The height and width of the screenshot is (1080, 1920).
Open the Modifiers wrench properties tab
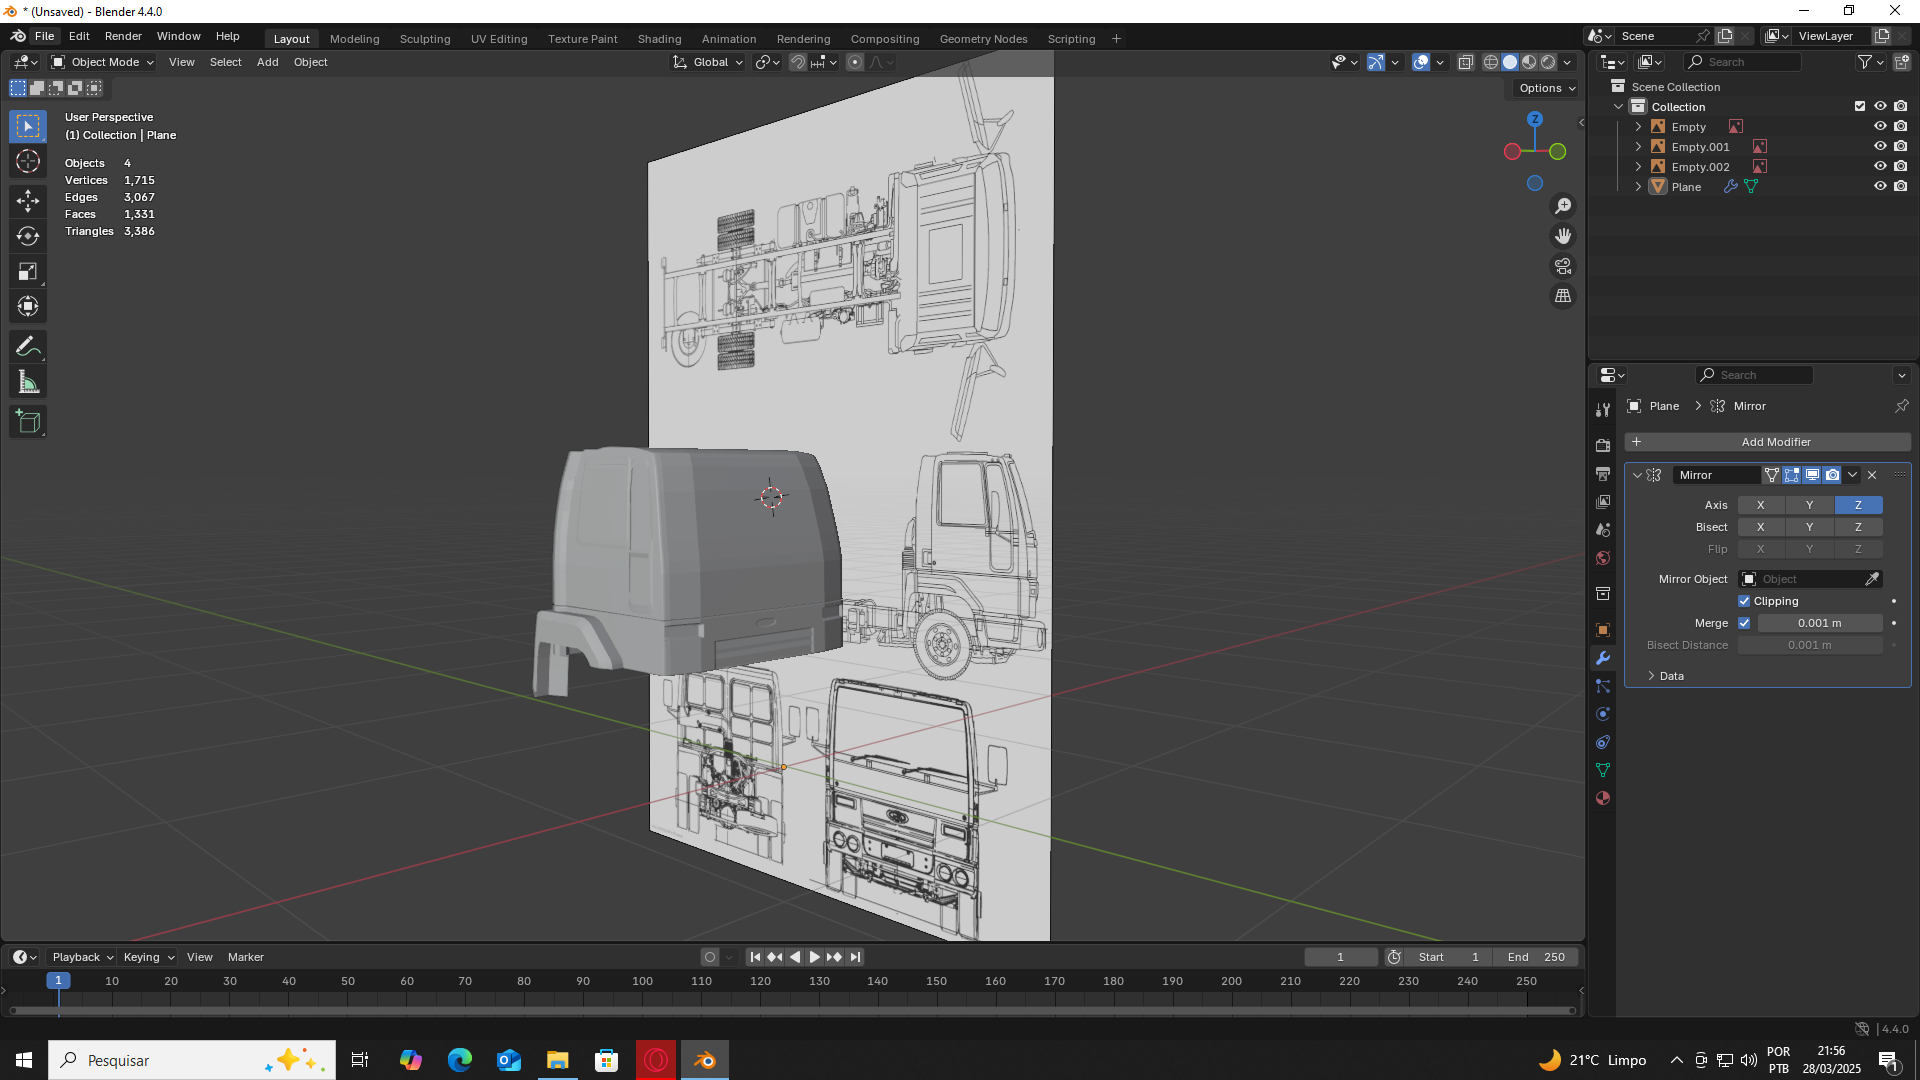click(x=1603, y=658)
